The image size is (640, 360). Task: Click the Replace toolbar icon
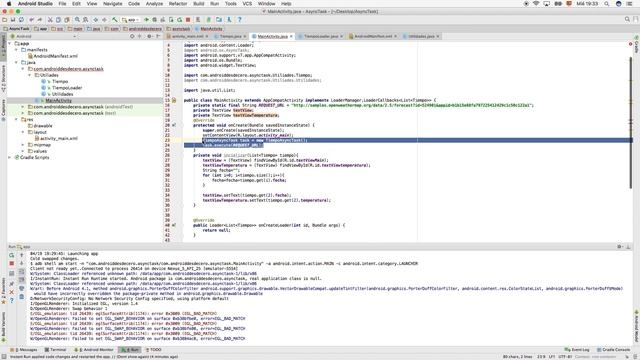point(85,19)
